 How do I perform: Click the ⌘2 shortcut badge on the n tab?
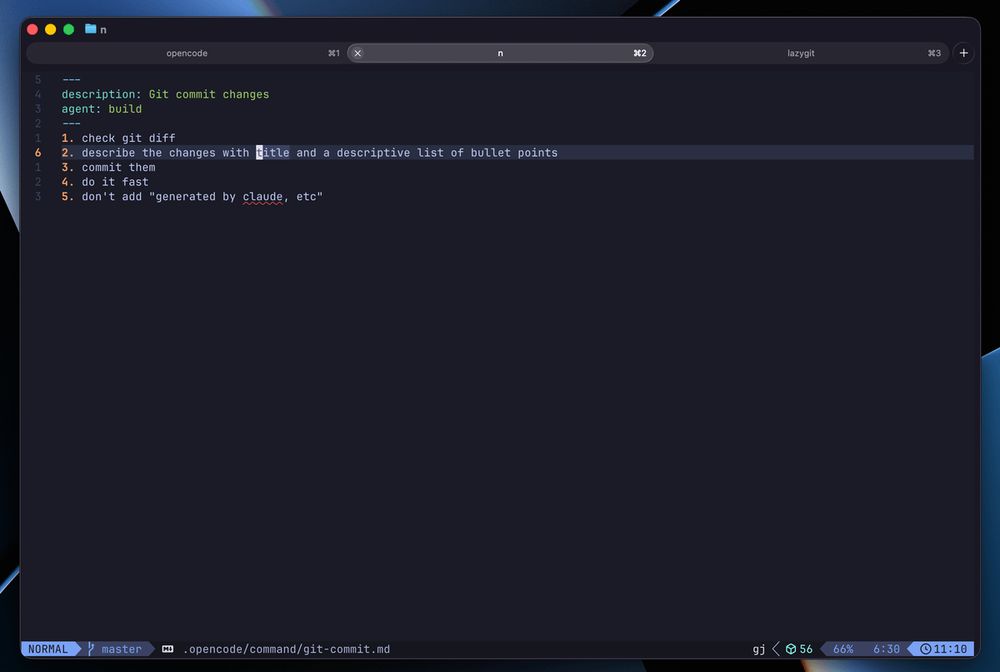click(639, 53)
